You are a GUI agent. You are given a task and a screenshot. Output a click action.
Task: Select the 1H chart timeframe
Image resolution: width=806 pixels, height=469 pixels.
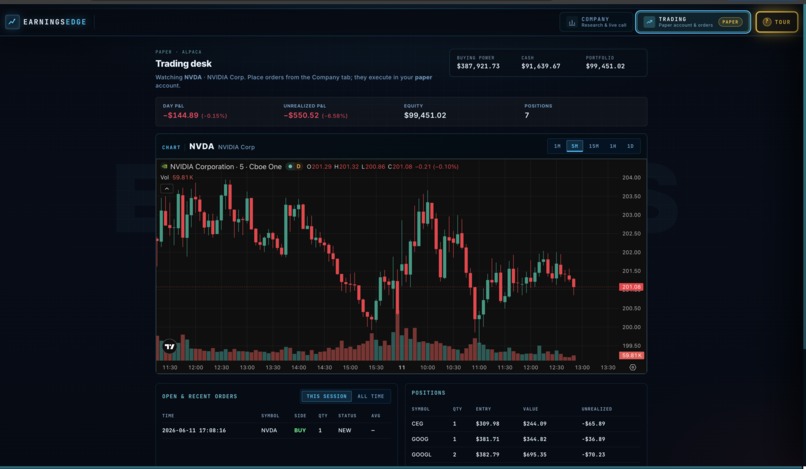coord(613,147)
